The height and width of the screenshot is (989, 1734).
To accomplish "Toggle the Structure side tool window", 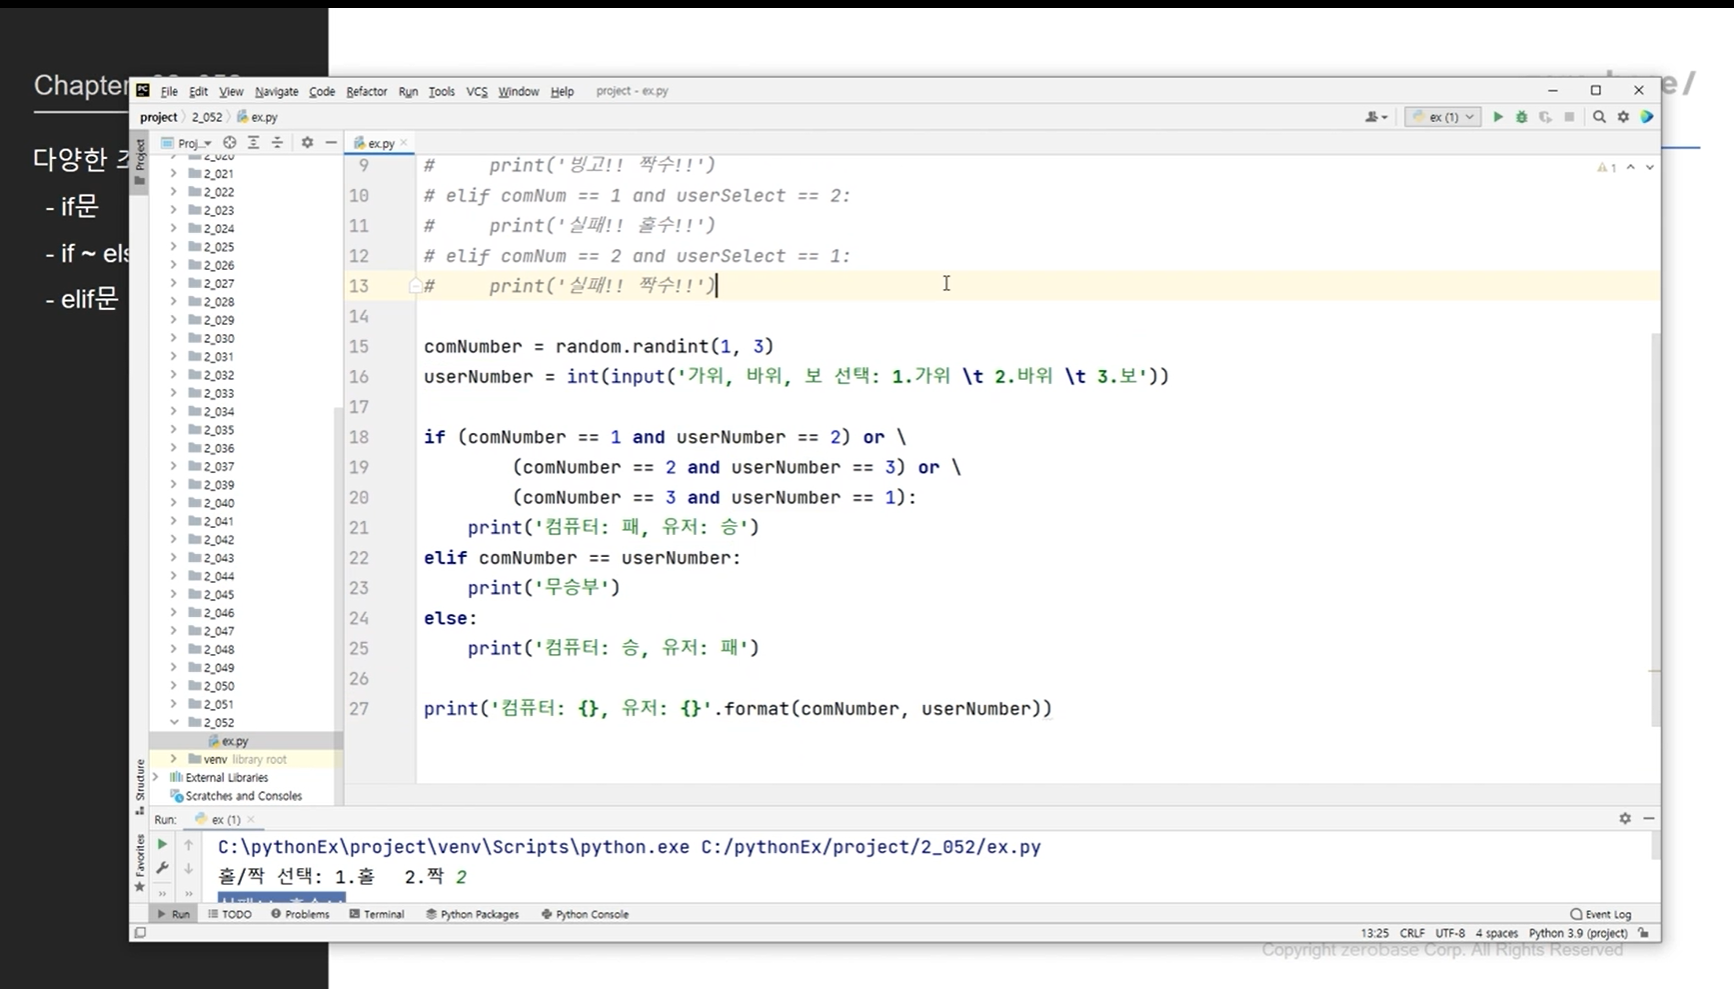I will pos(140,786).
